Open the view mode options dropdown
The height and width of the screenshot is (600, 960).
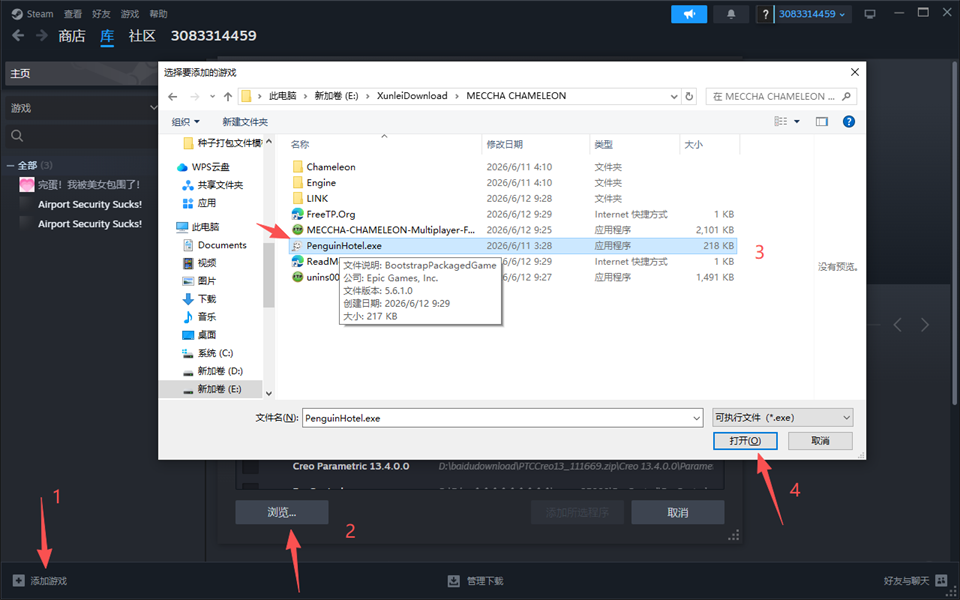coord(797,122)
